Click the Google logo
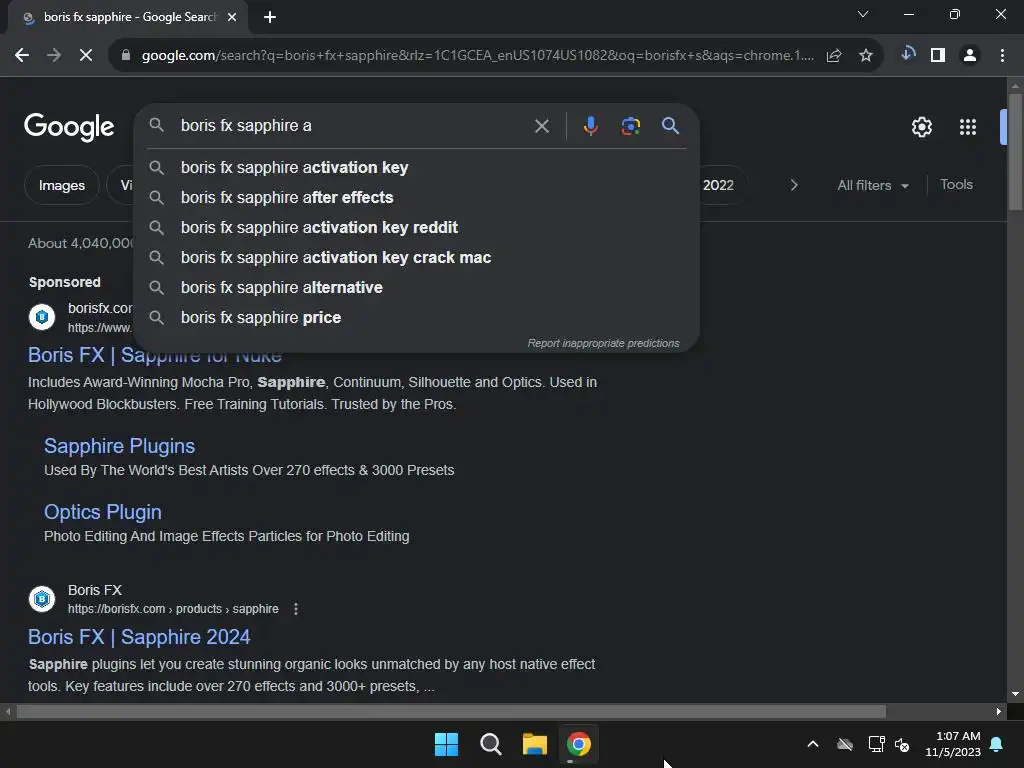The width and height of the screenshot is (1024, 768). [x=69, y=127]
